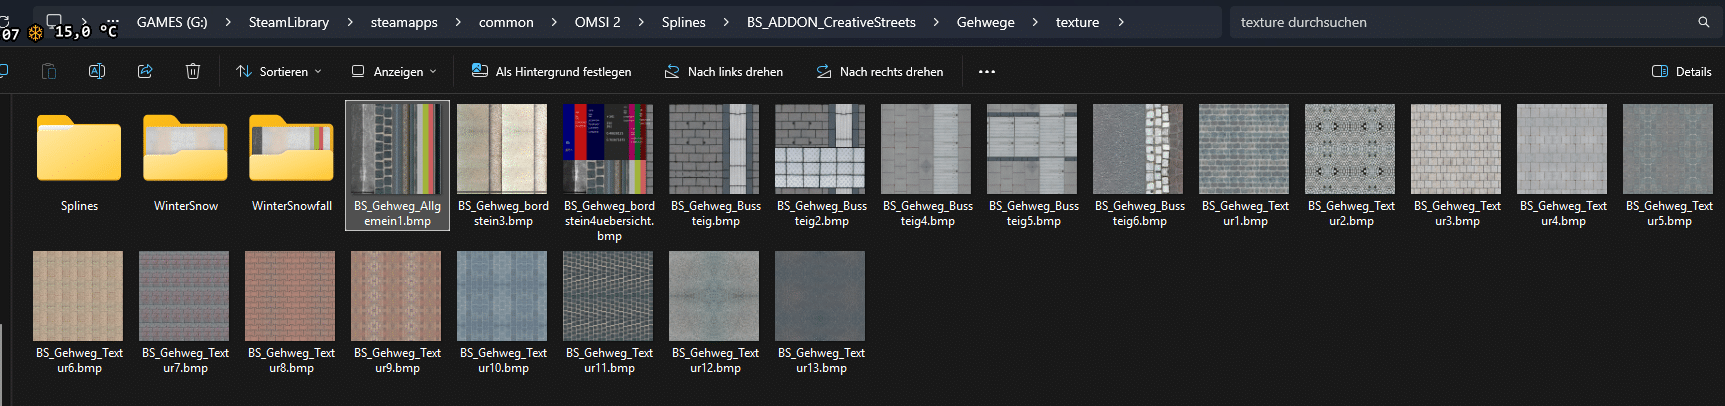The image size is (1725, 406).
Task: Click Als Hintergrund festlegen
Action: click(551, 72)
